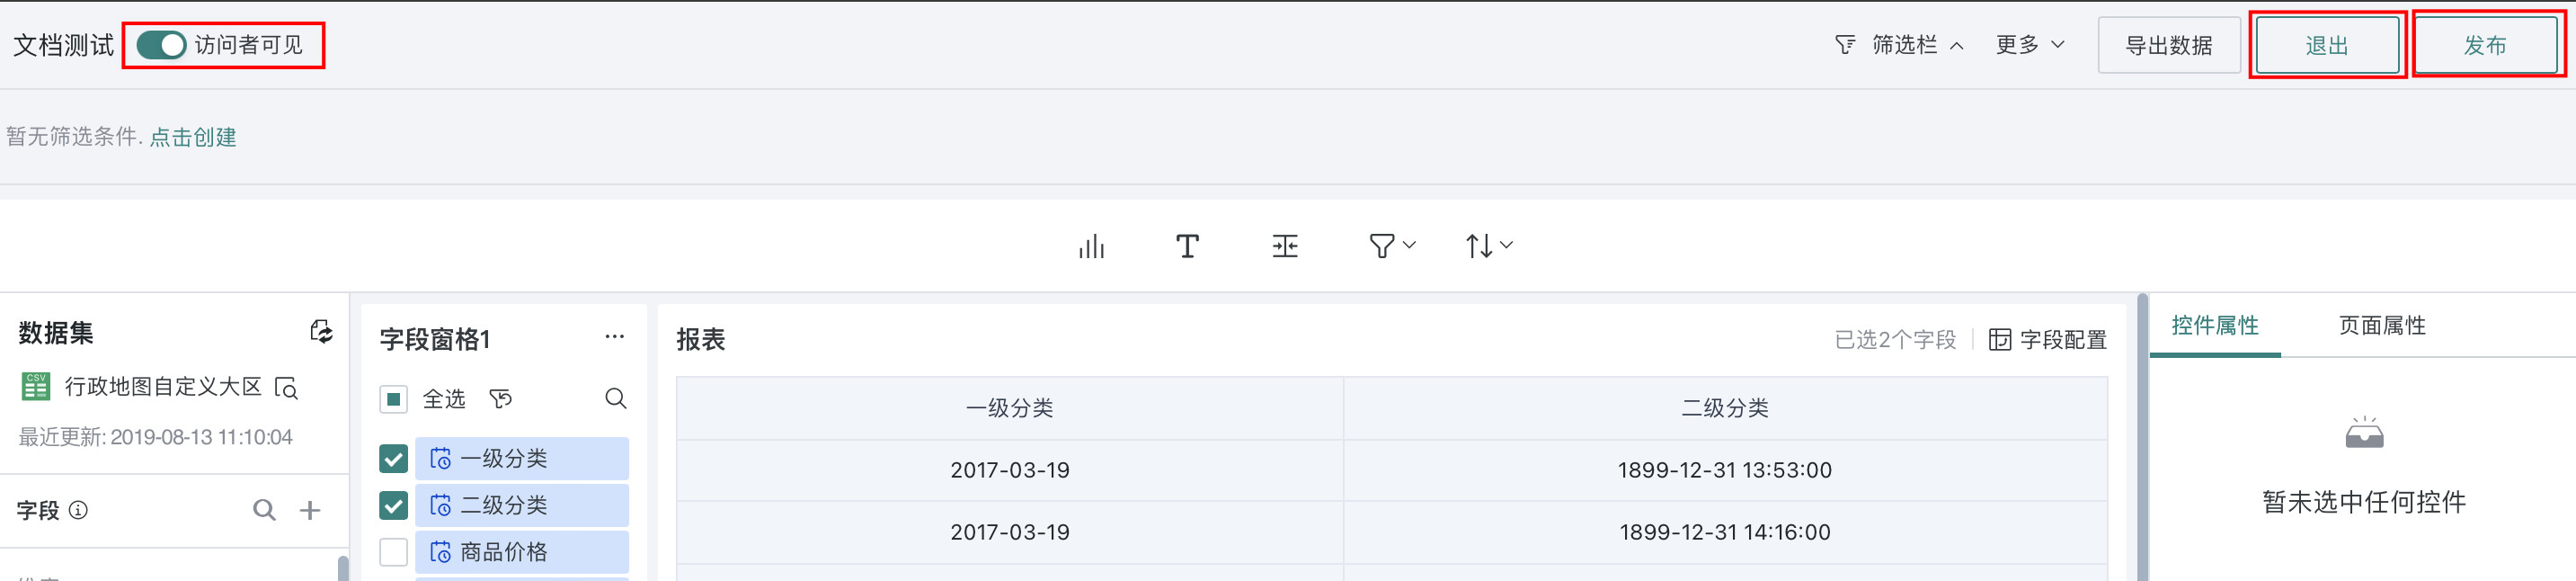The height and width of the screenshot is (581, 2576).
Task: Toggle the 全选 checkbox
Action: pos(394,400)
